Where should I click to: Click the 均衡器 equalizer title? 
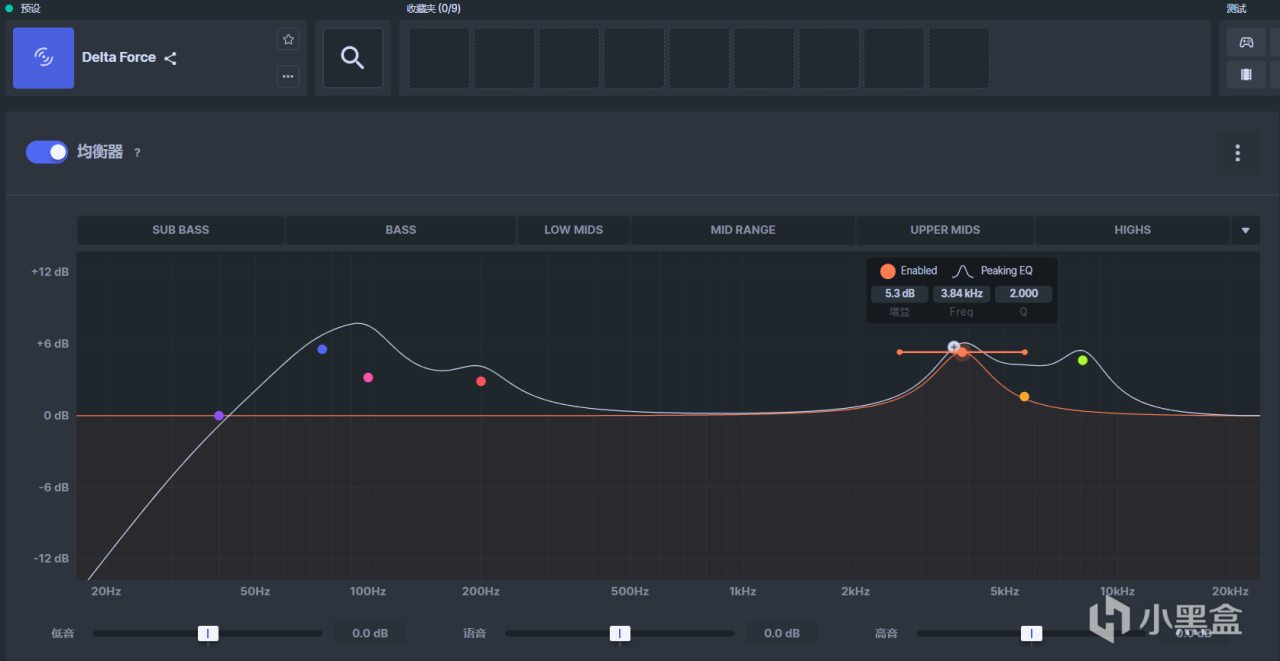point(100,152)
